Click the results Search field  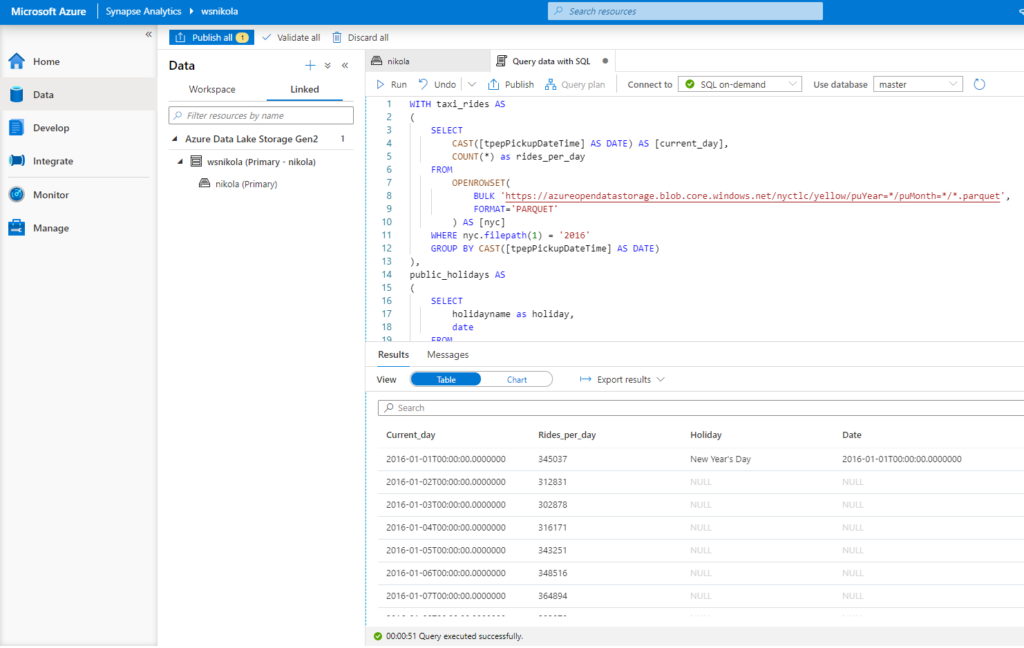tap(701, 408)
